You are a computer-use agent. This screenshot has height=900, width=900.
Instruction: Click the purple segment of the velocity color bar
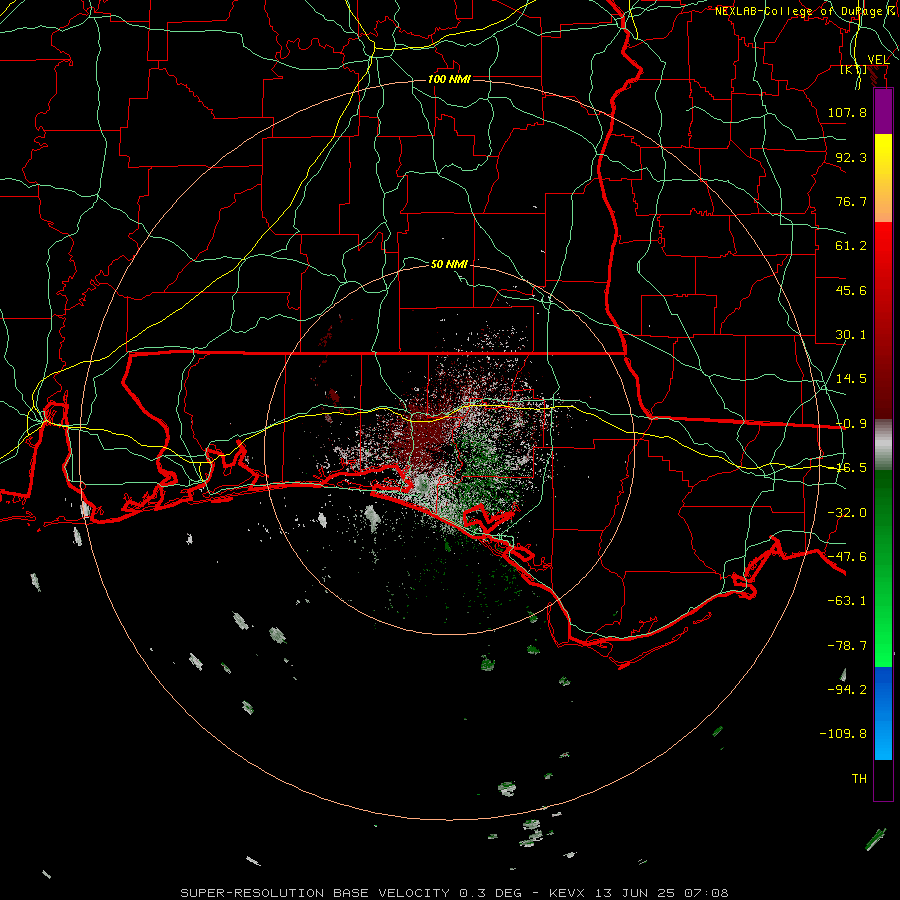point(883,111)
